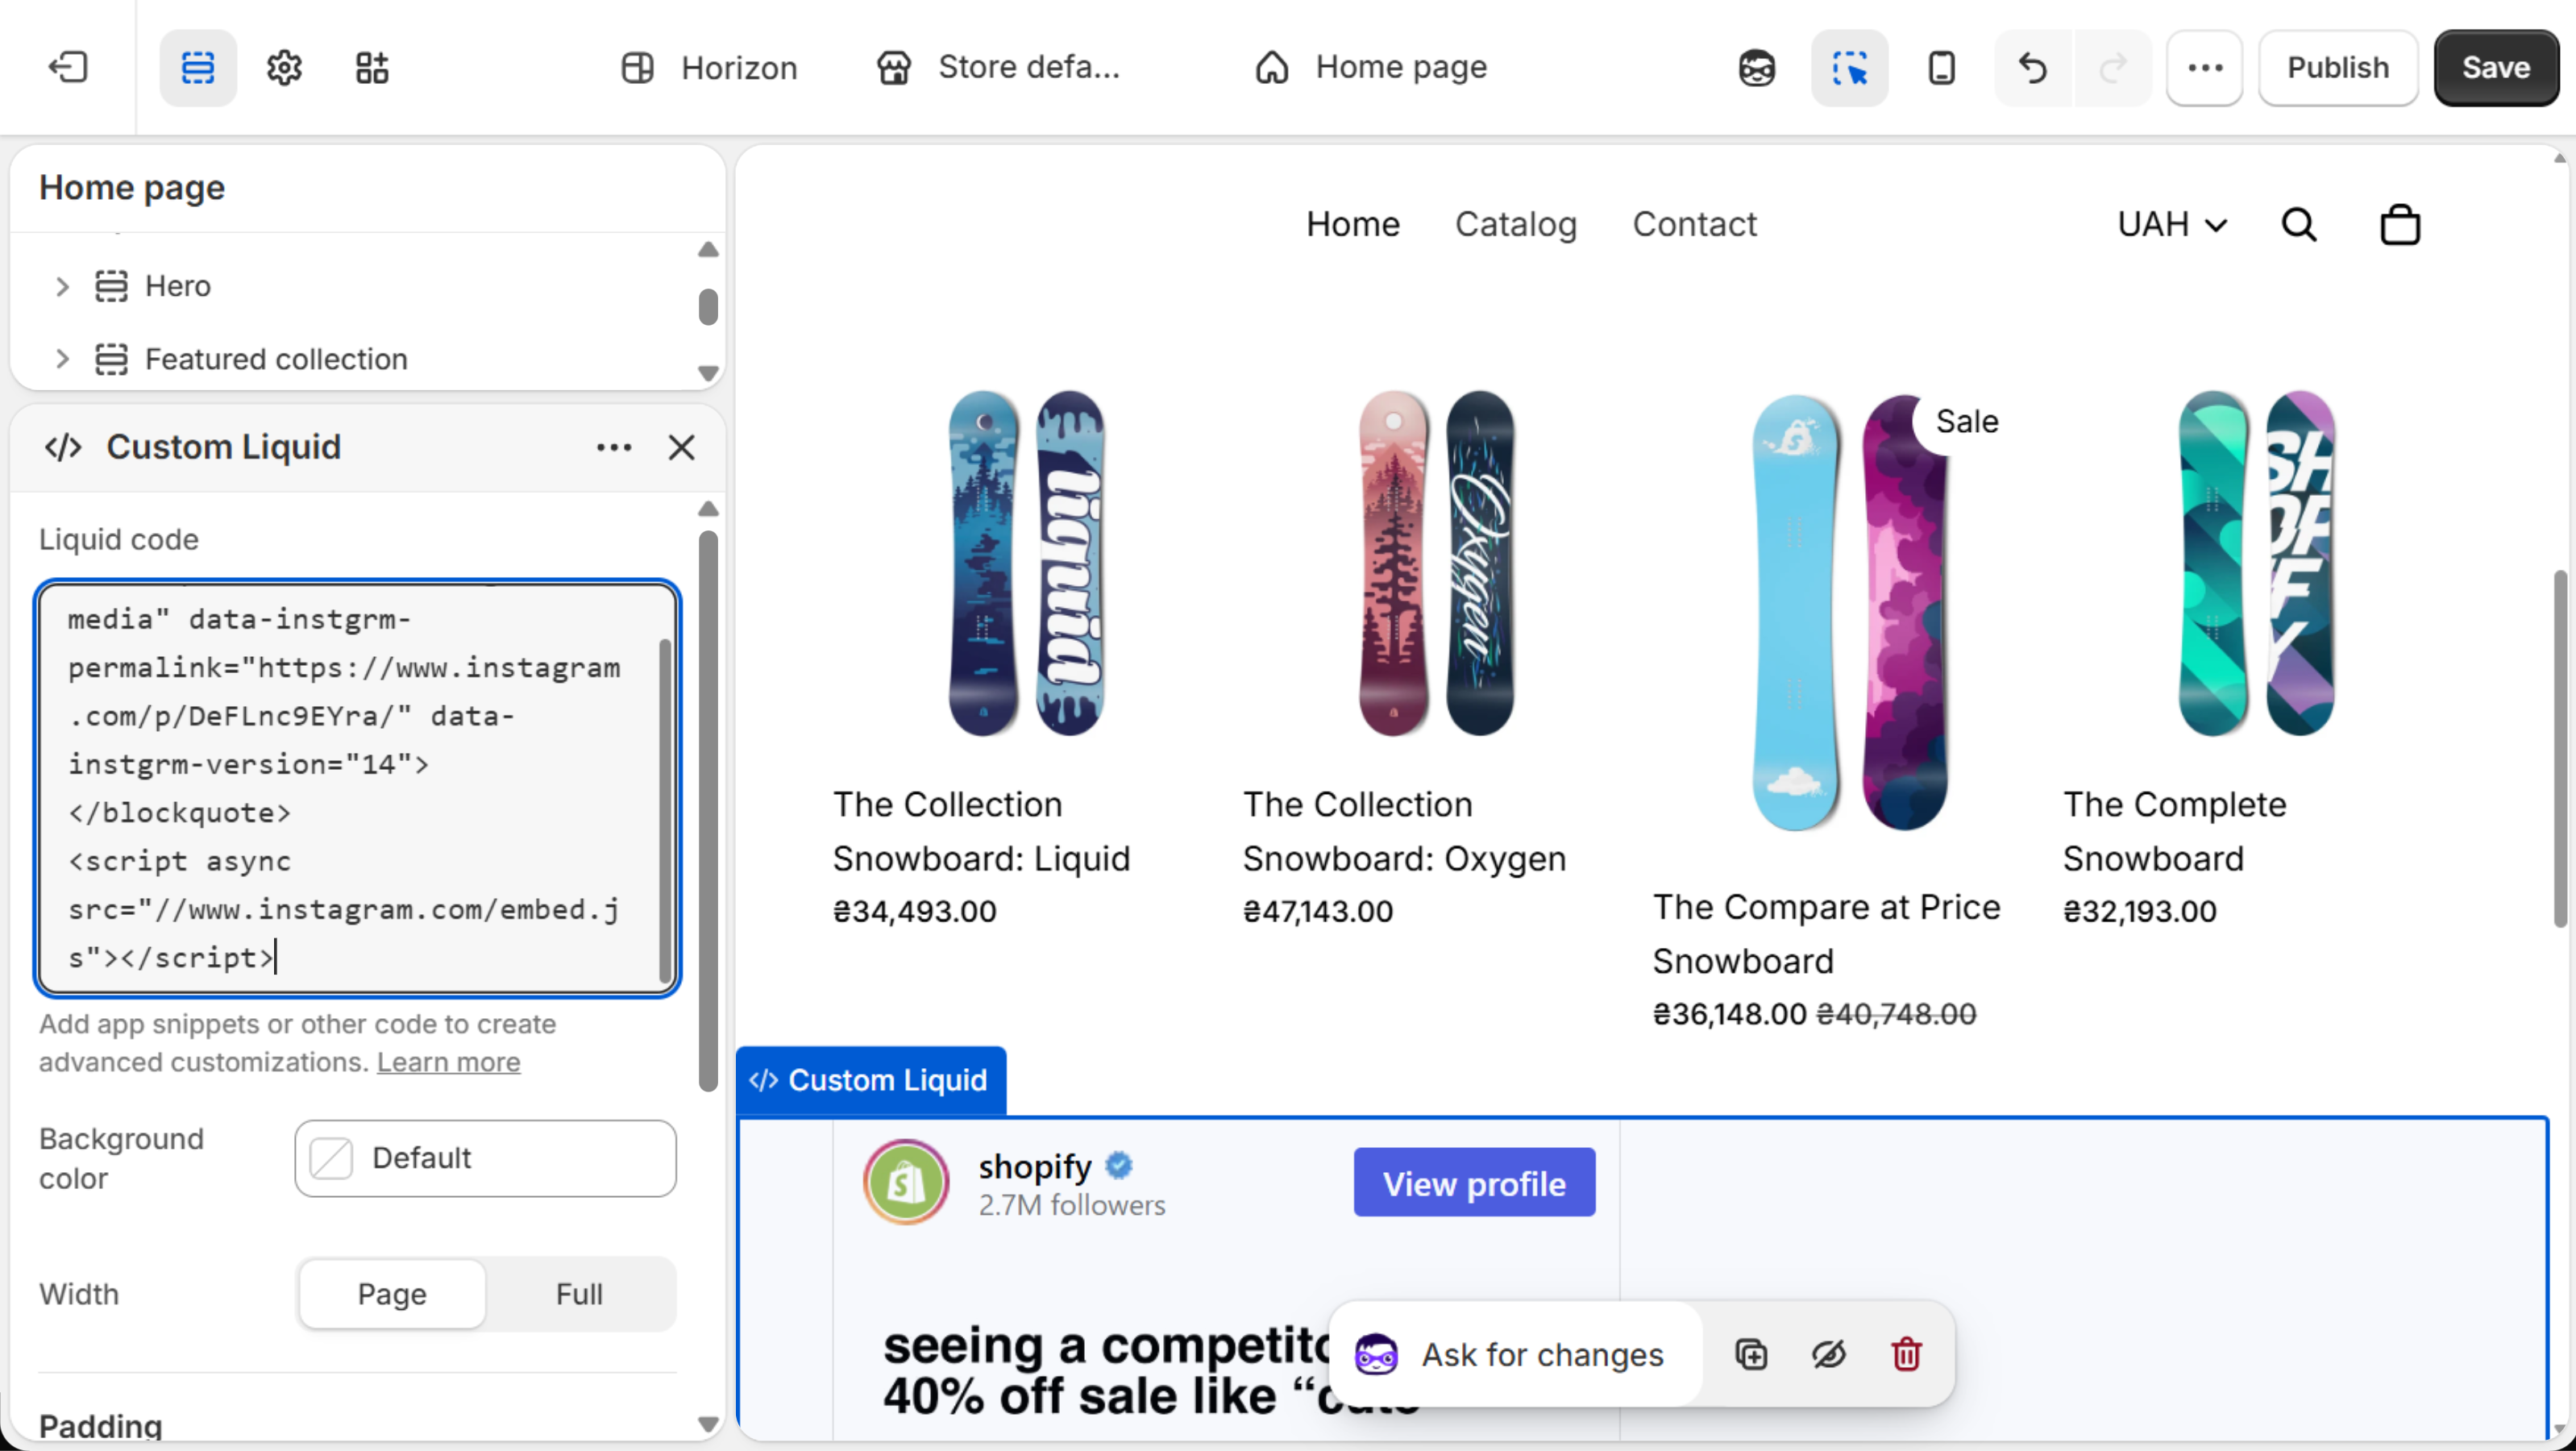2576x1451 pixels.
Task: Expand the Hero section
Action: pos(62,286)
